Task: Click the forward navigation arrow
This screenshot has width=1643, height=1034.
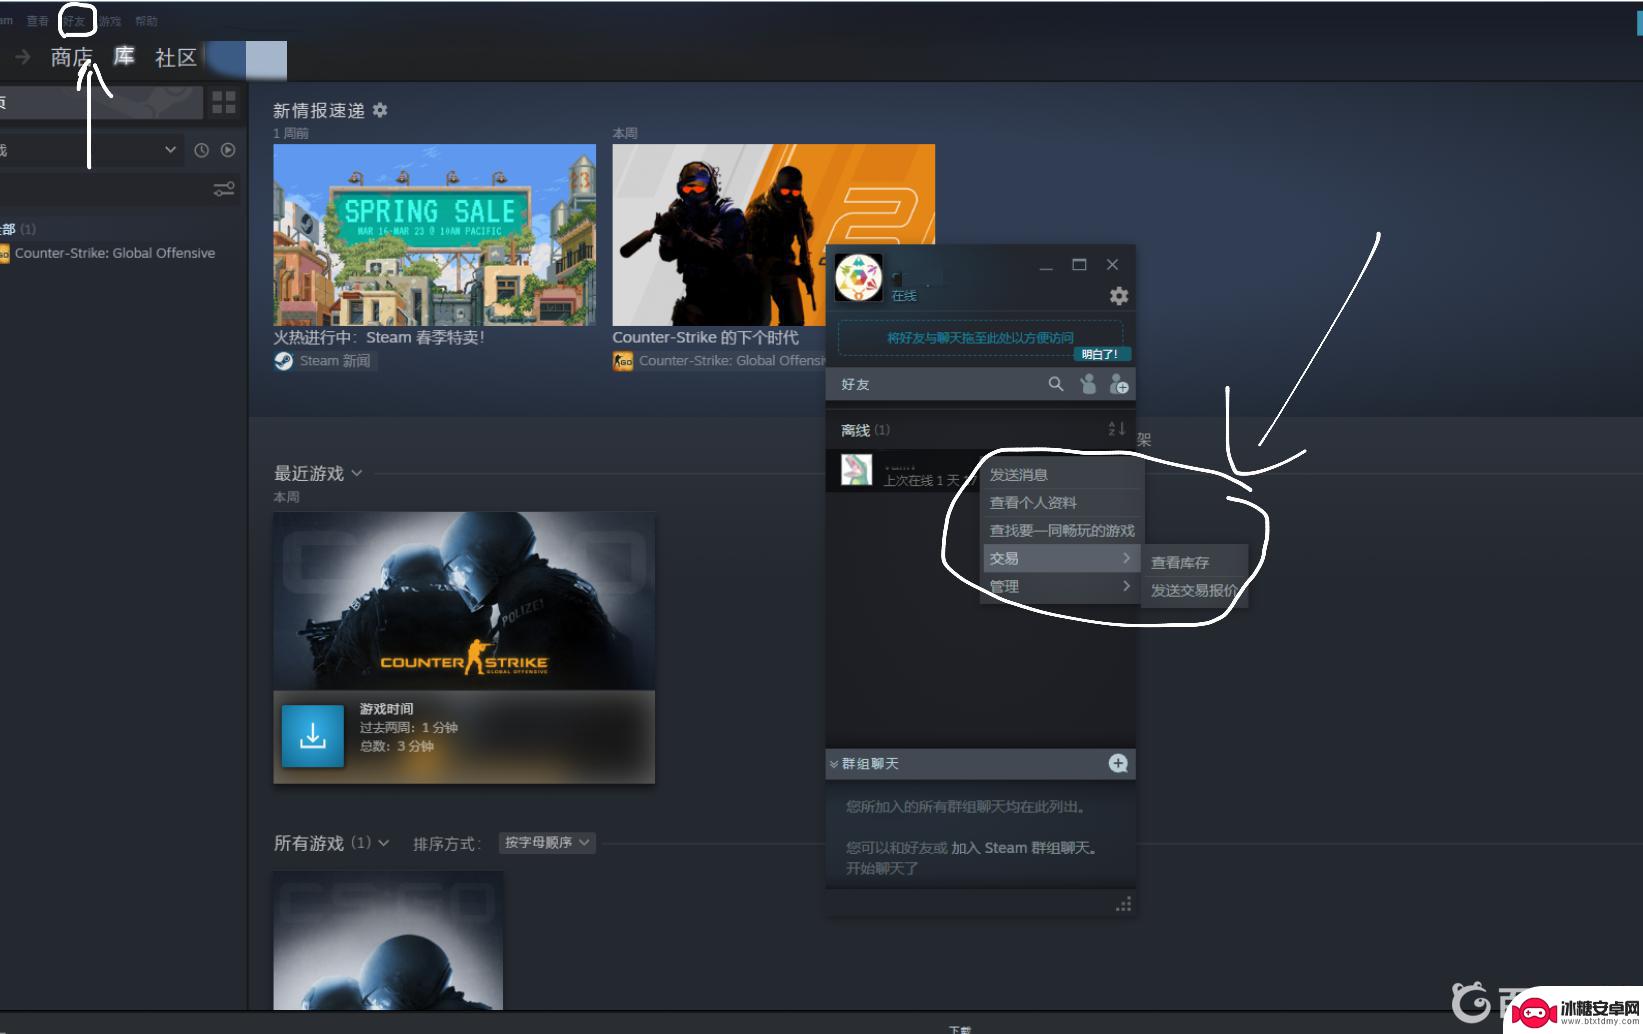Action: point(22,57)
